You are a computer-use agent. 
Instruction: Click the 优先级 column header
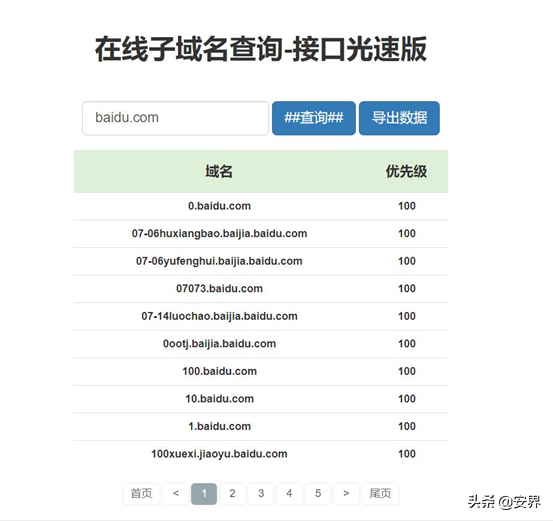click(x=406, y=171)
